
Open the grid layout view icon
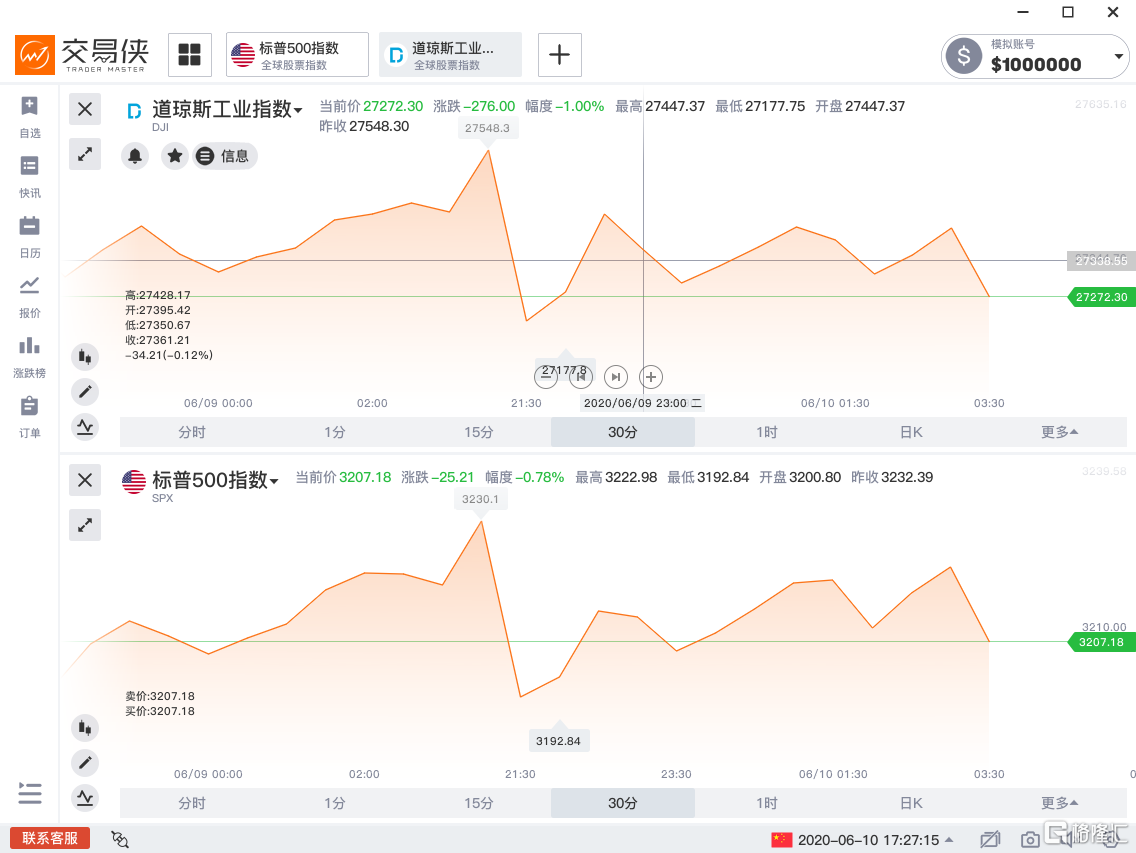coord(189,55)
